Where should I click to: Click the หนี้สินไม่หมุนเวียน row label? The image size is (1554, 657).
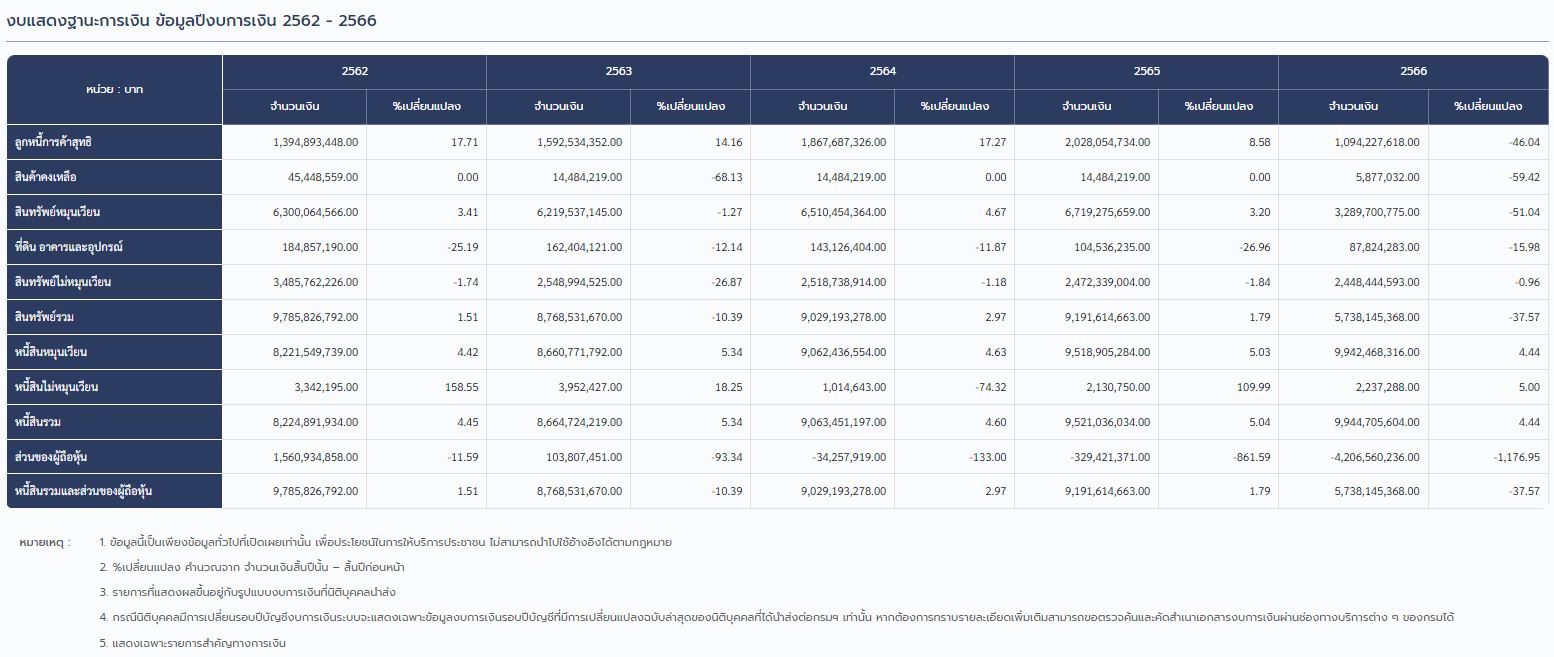tap(56, 387)
